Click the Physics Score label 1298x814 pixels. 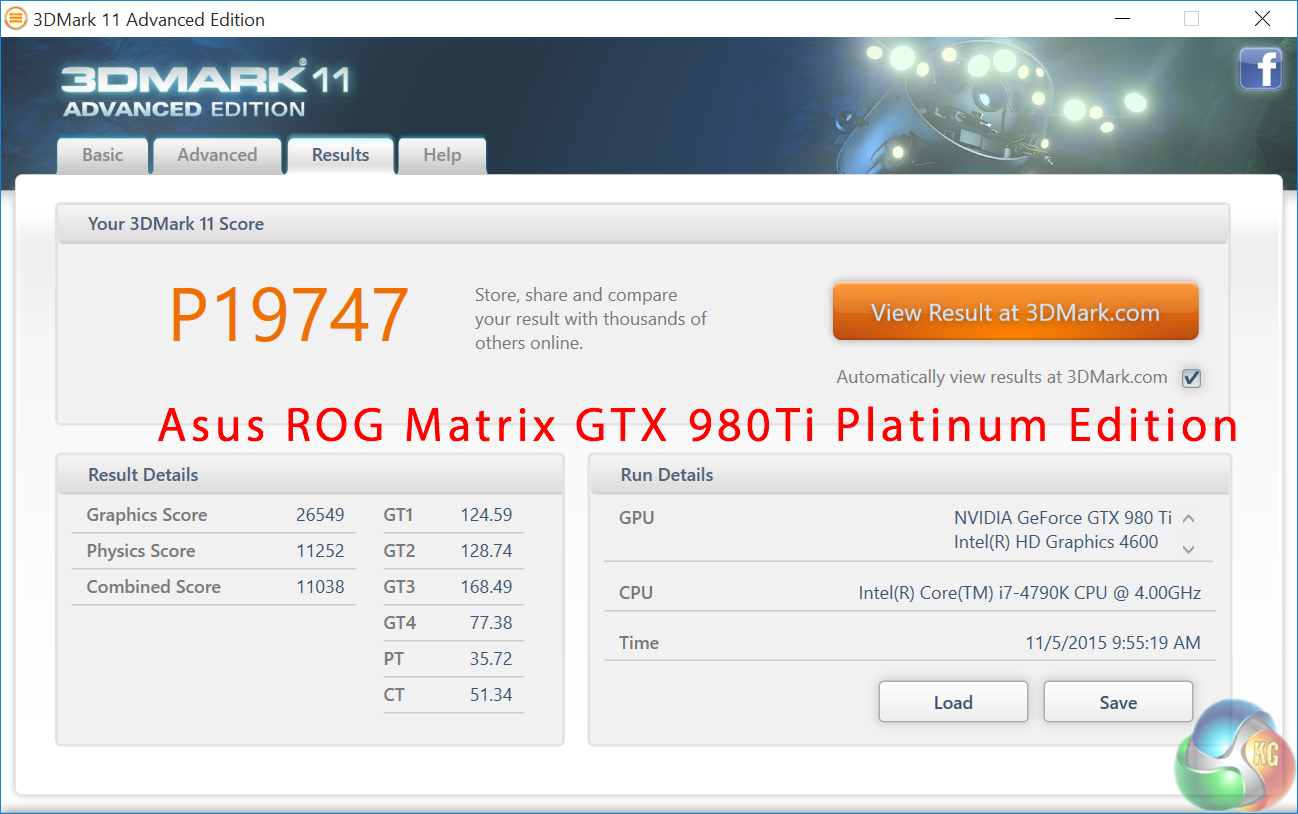[141, 551]
